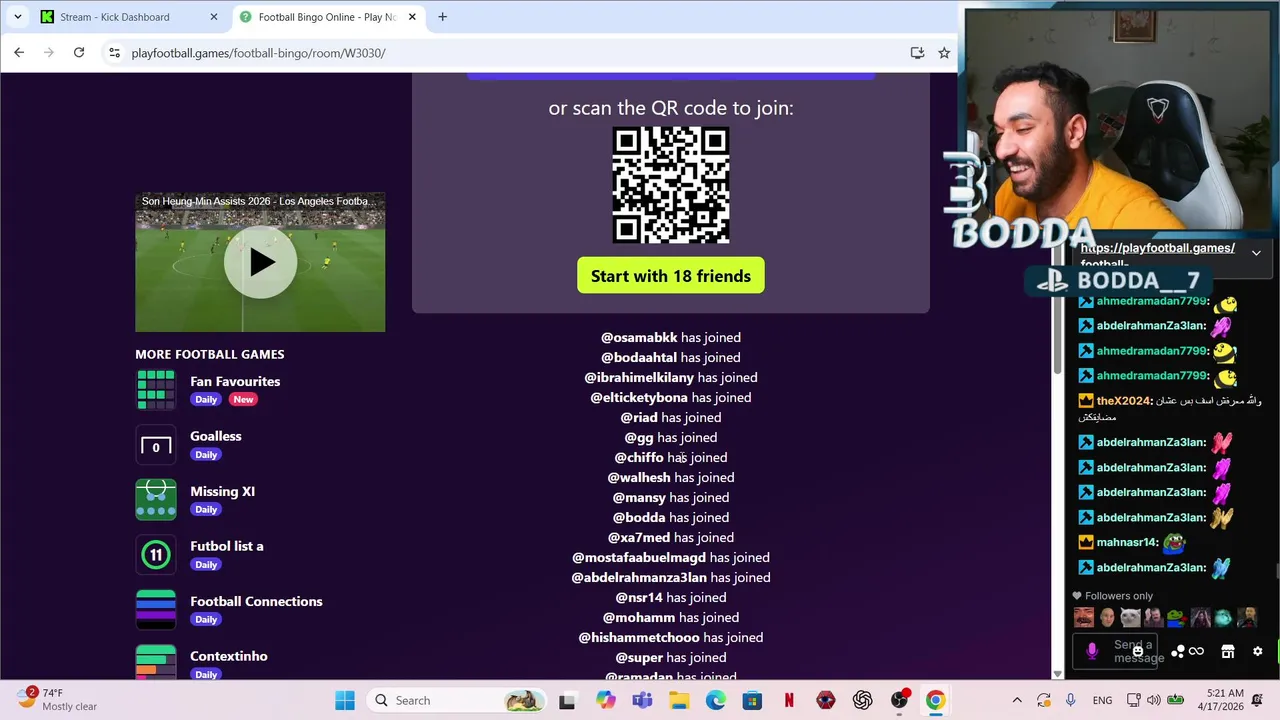The height and width of the screenshot is (720, 1280).
Task: Open the Contextinho game icon
Action: coord(156,662)
